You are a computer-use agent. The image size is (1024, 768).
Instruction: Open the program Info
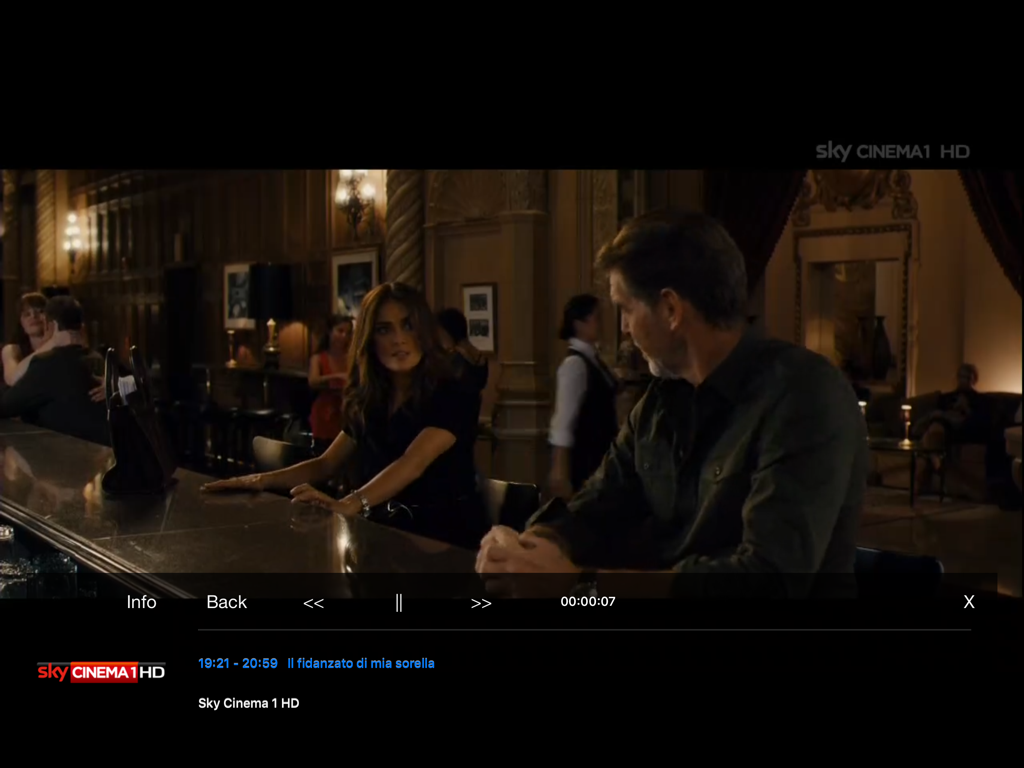click(x=141, y=602)
